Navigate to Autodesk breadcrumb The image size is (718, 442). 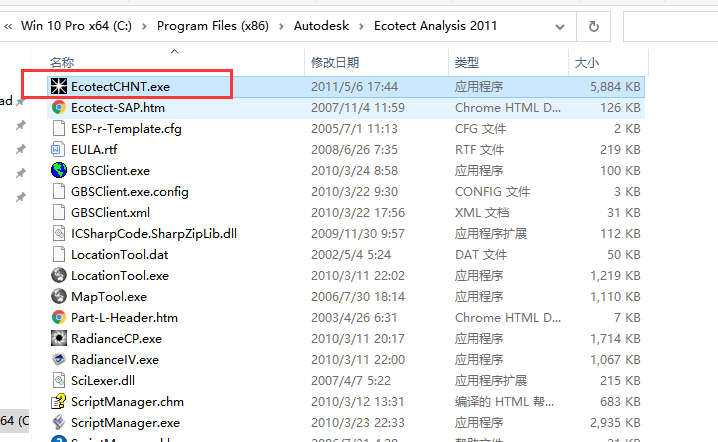(x=321, y=26)
